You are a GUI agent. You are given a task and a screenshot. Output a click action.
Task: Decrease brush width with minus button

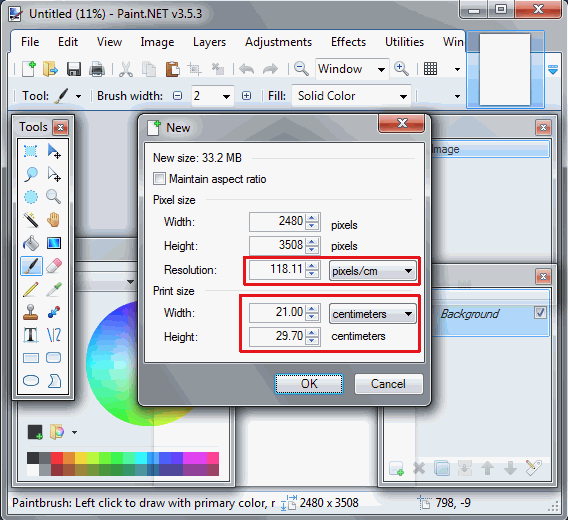[x=178, y=96]
